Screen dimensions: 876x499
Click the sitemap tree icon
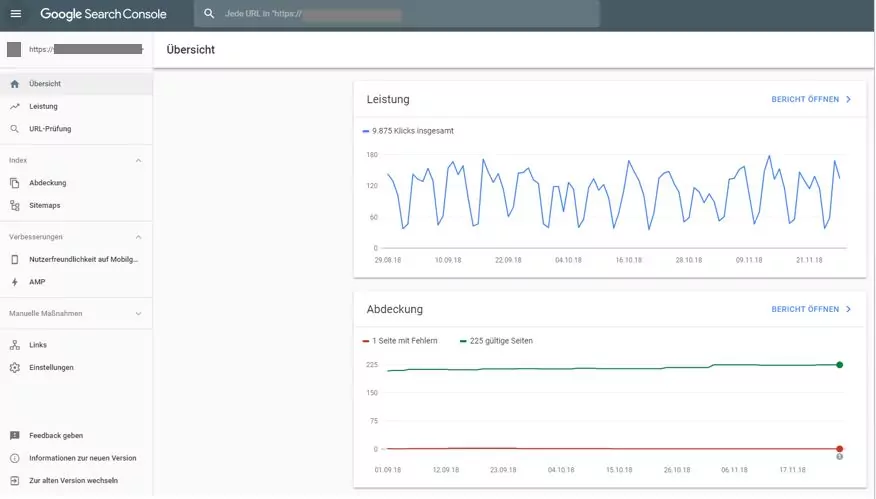coord(15,205)
